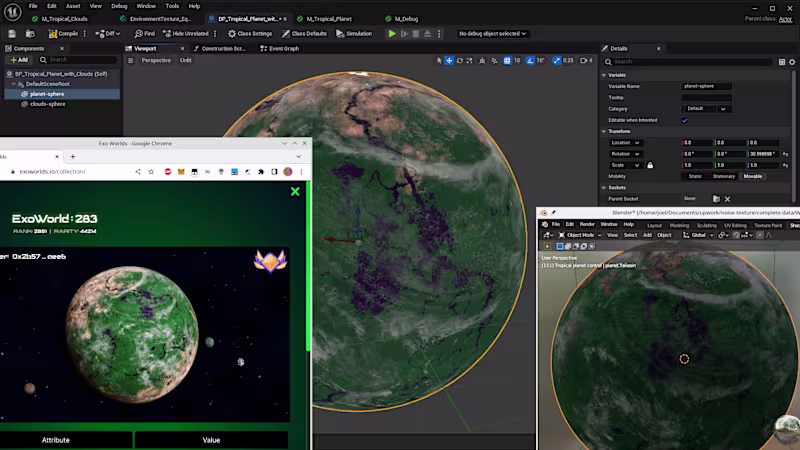This screenshot has width=800, height=450.
Task: Set Mobility to Stationary
Action: pyautogui.click(x=722, y=176)
